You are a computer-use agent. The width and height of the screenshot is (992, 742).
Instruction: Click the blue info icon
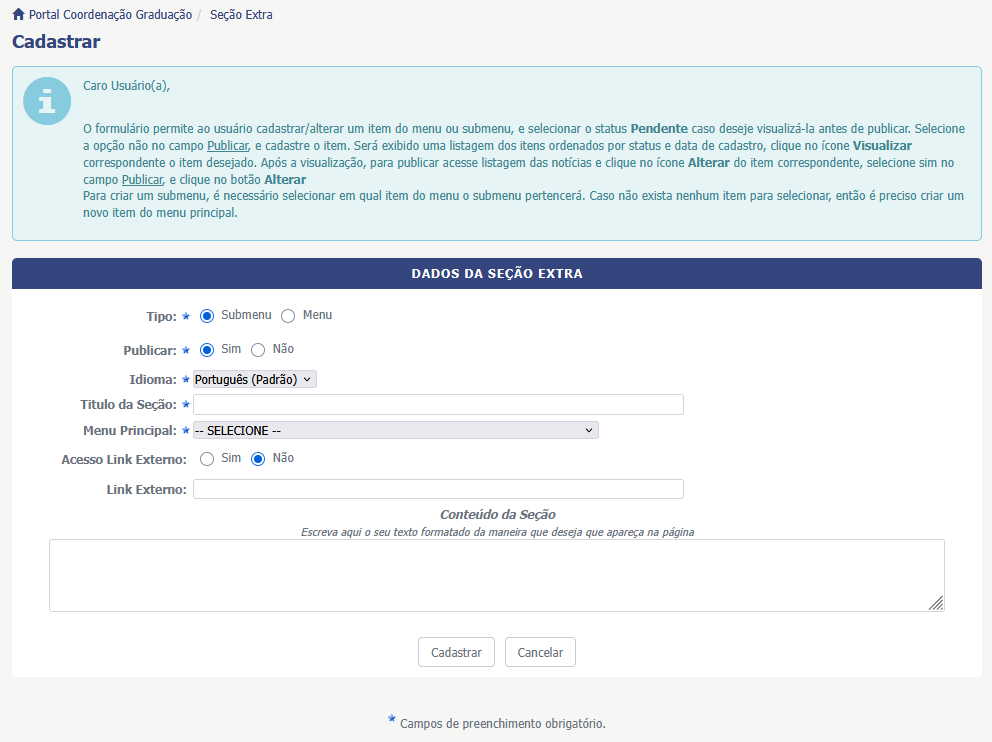tap(47, 101)
